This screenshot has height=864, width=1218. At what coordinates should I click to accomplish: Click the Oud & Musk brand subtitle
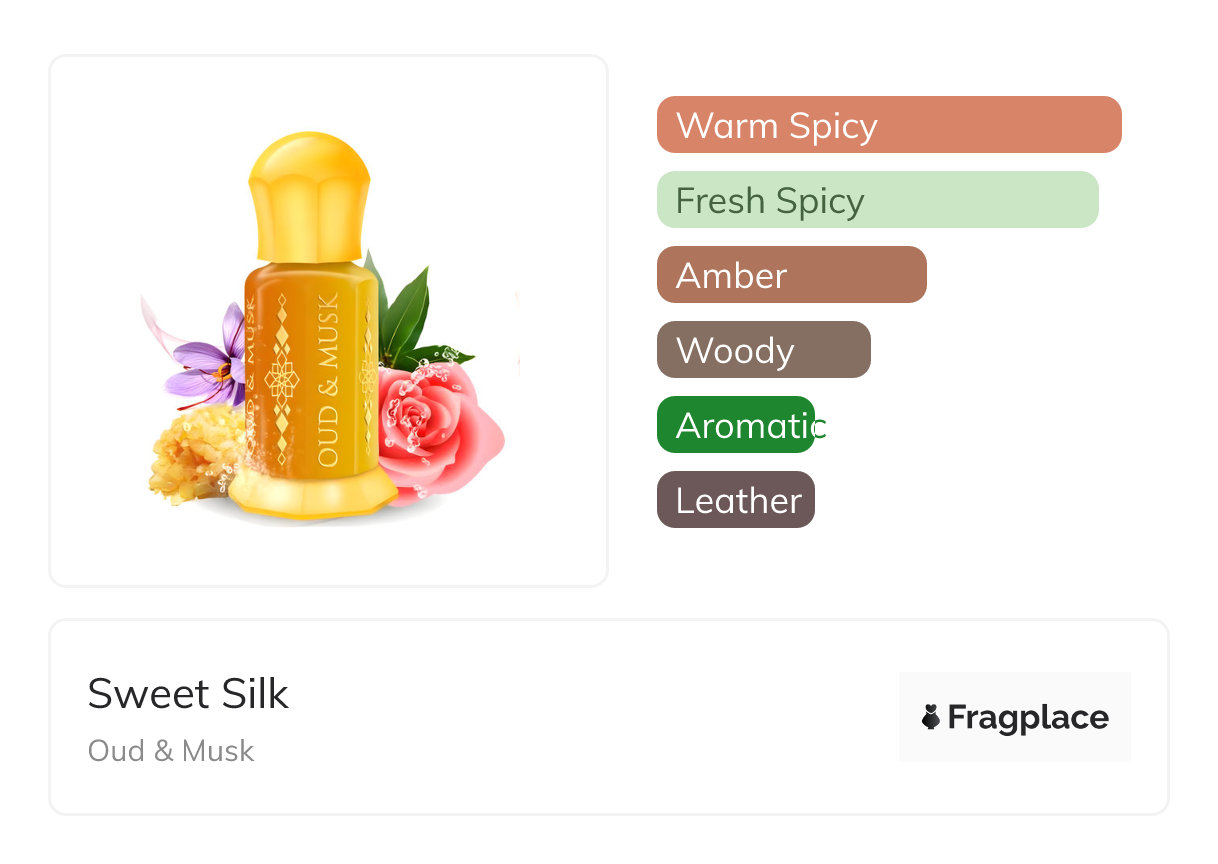(x=171, y=751)
